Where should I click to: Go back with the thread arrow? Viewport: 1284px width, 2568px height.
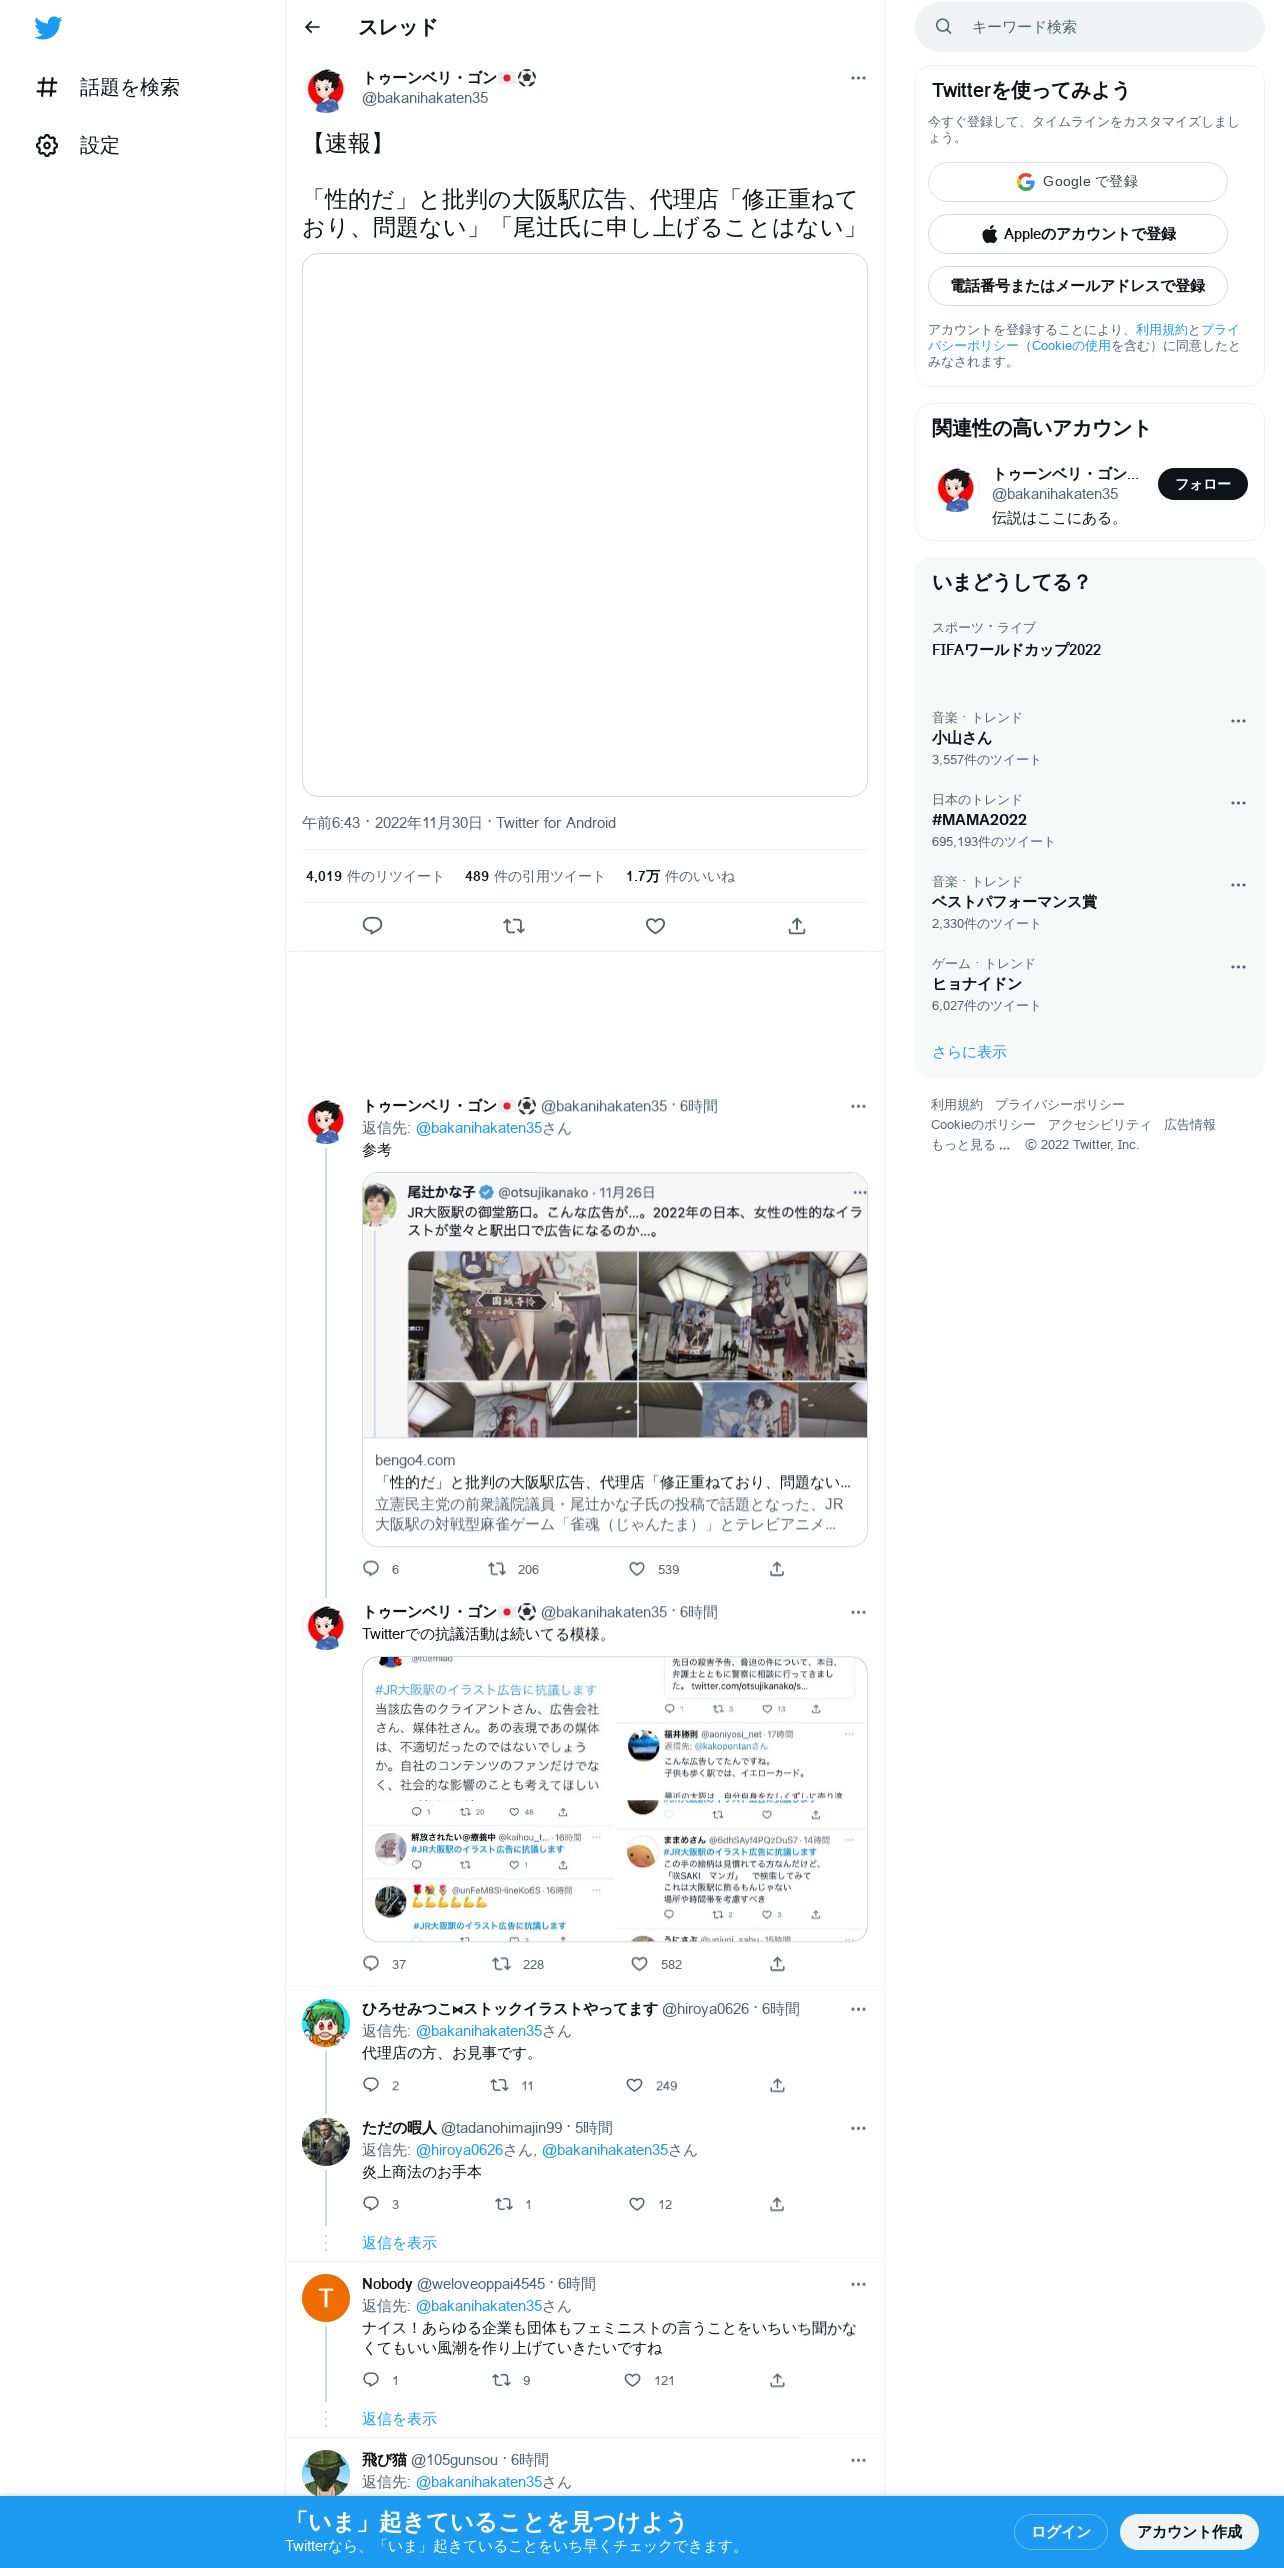point(312,27)
